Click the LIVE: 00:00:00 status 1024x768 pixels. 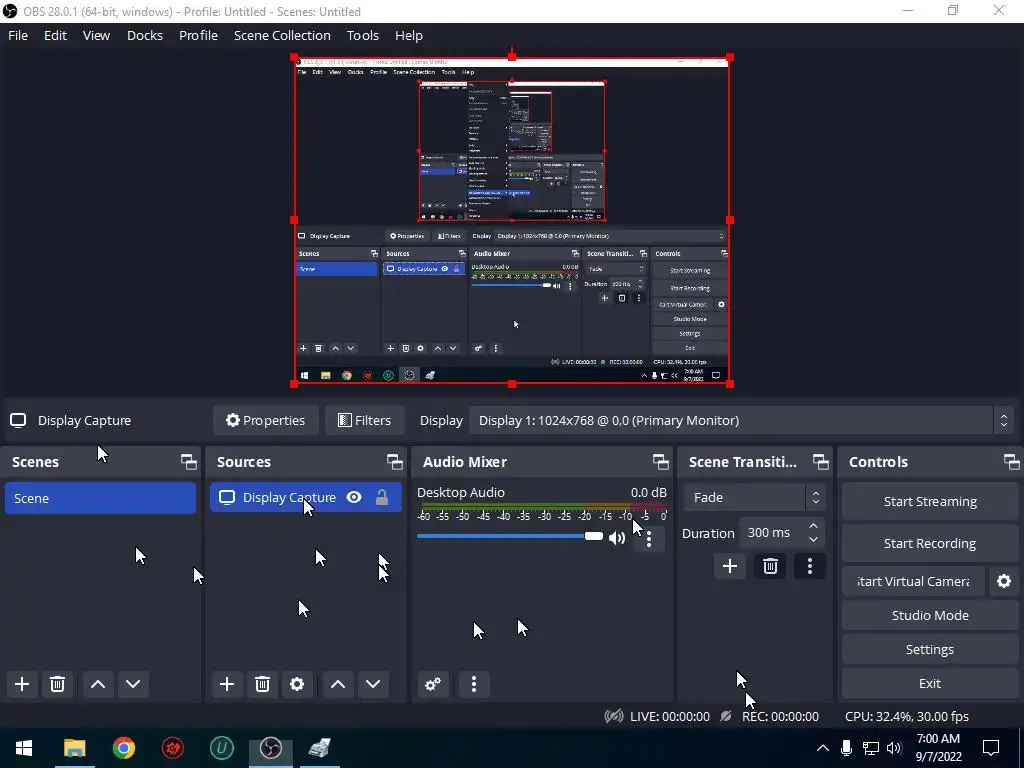click(x=669, y=716)
